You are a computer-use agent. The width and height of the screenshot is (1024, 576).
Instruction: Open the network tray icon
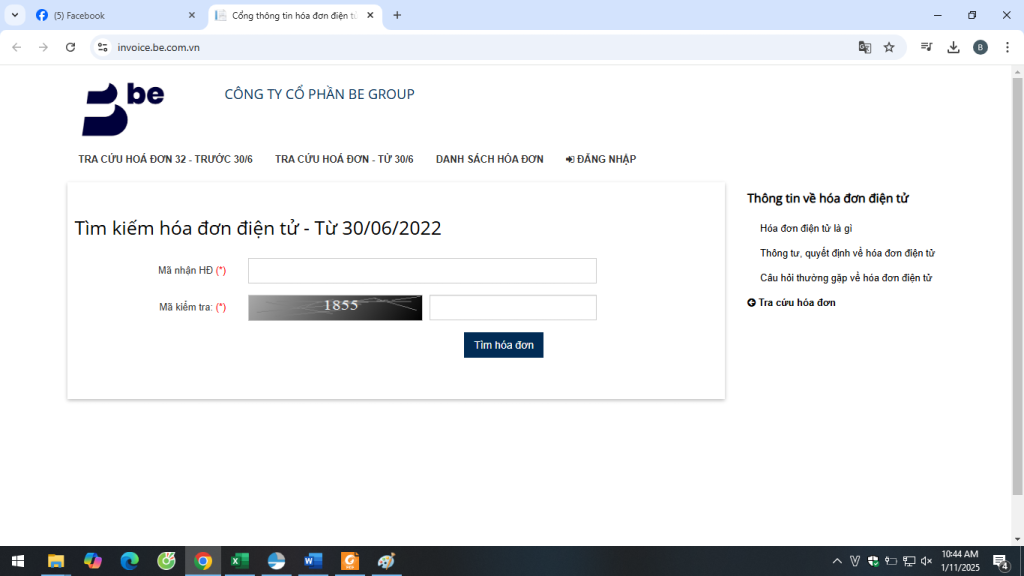pos(909,561)
